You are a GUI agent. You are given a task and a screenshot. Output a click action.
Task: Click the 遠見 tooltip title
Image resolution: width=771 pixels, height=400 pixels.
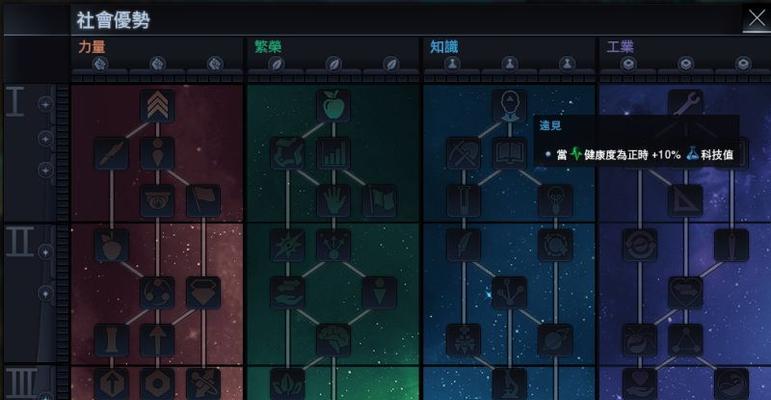pos(550,125)
